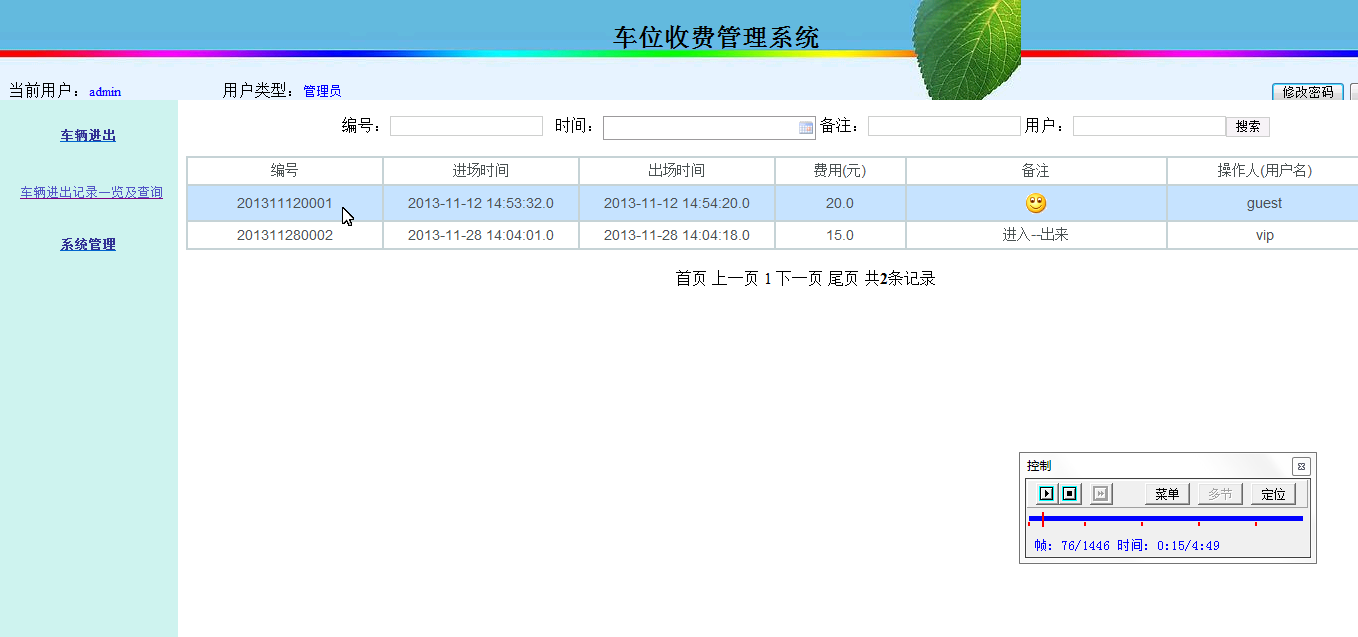Focus the 用户 search input
Viewport: 1358px width, 637px height.
point(1149,126)
